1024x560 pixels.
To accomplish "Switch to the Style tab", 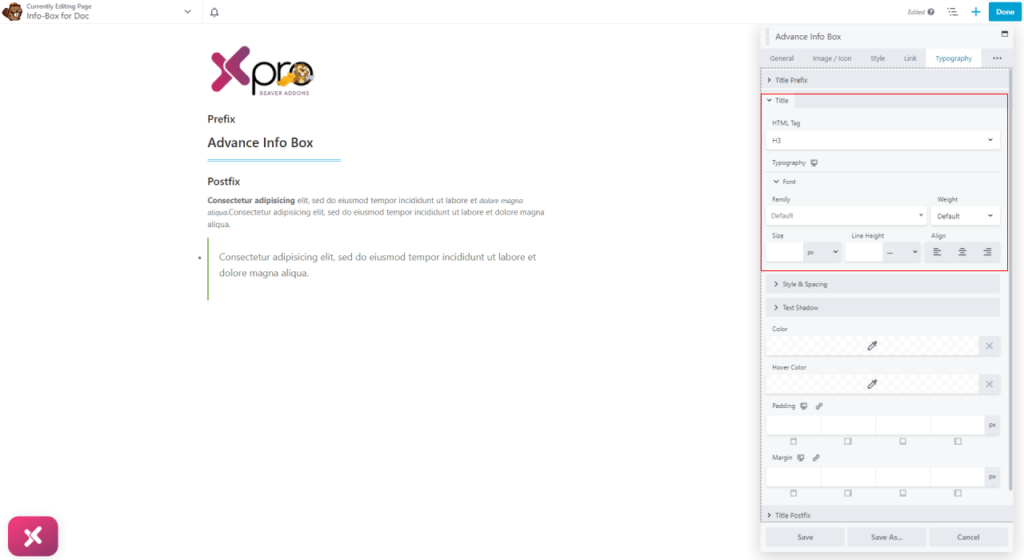I will click(x=877, y=58).
